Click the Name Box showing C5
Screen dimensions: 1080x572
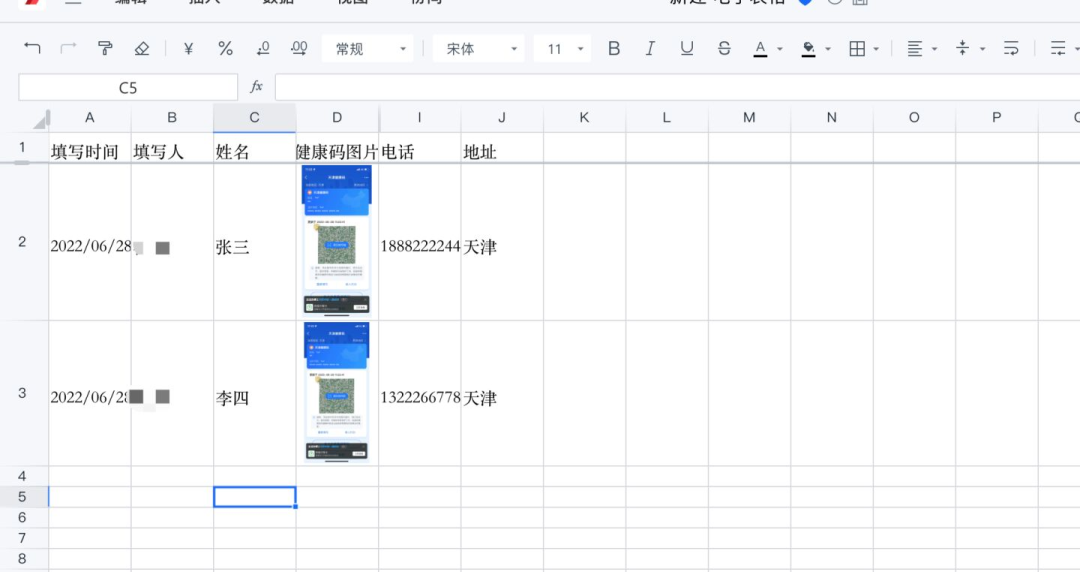coord(128,88)
